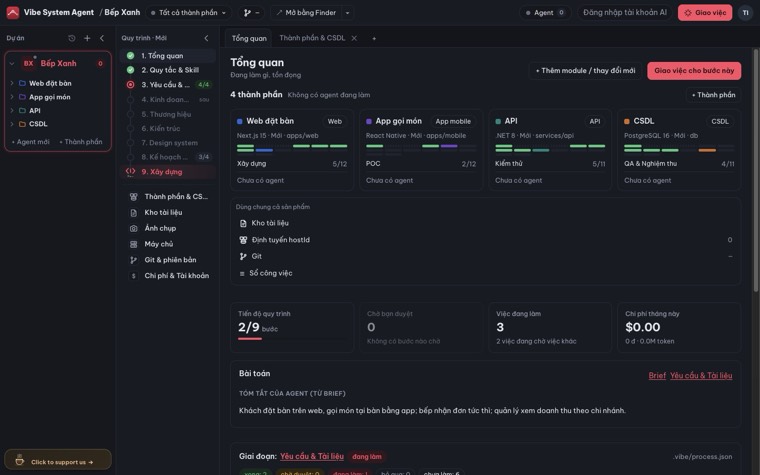Click the BX project avatar
Screen dimensions: 760x475
(29, 63)
